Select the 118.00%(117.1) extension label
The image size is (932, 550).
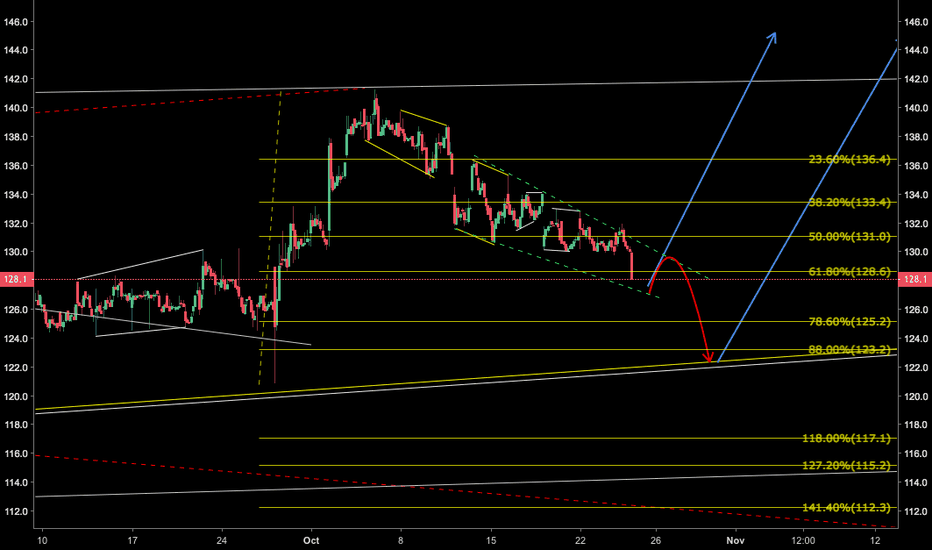click(846, 438)
